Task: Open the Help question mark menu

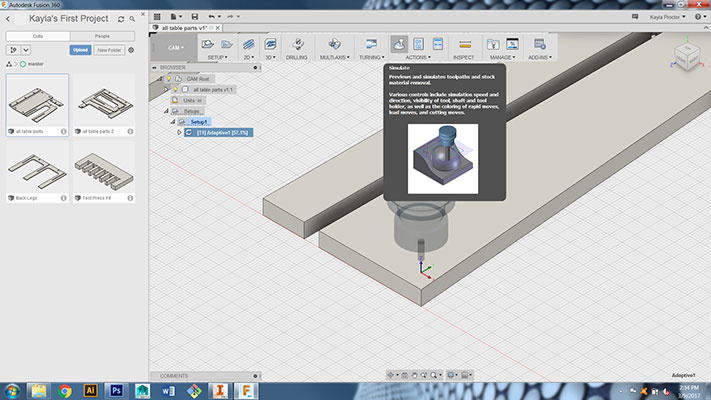Action: [699, 17]
